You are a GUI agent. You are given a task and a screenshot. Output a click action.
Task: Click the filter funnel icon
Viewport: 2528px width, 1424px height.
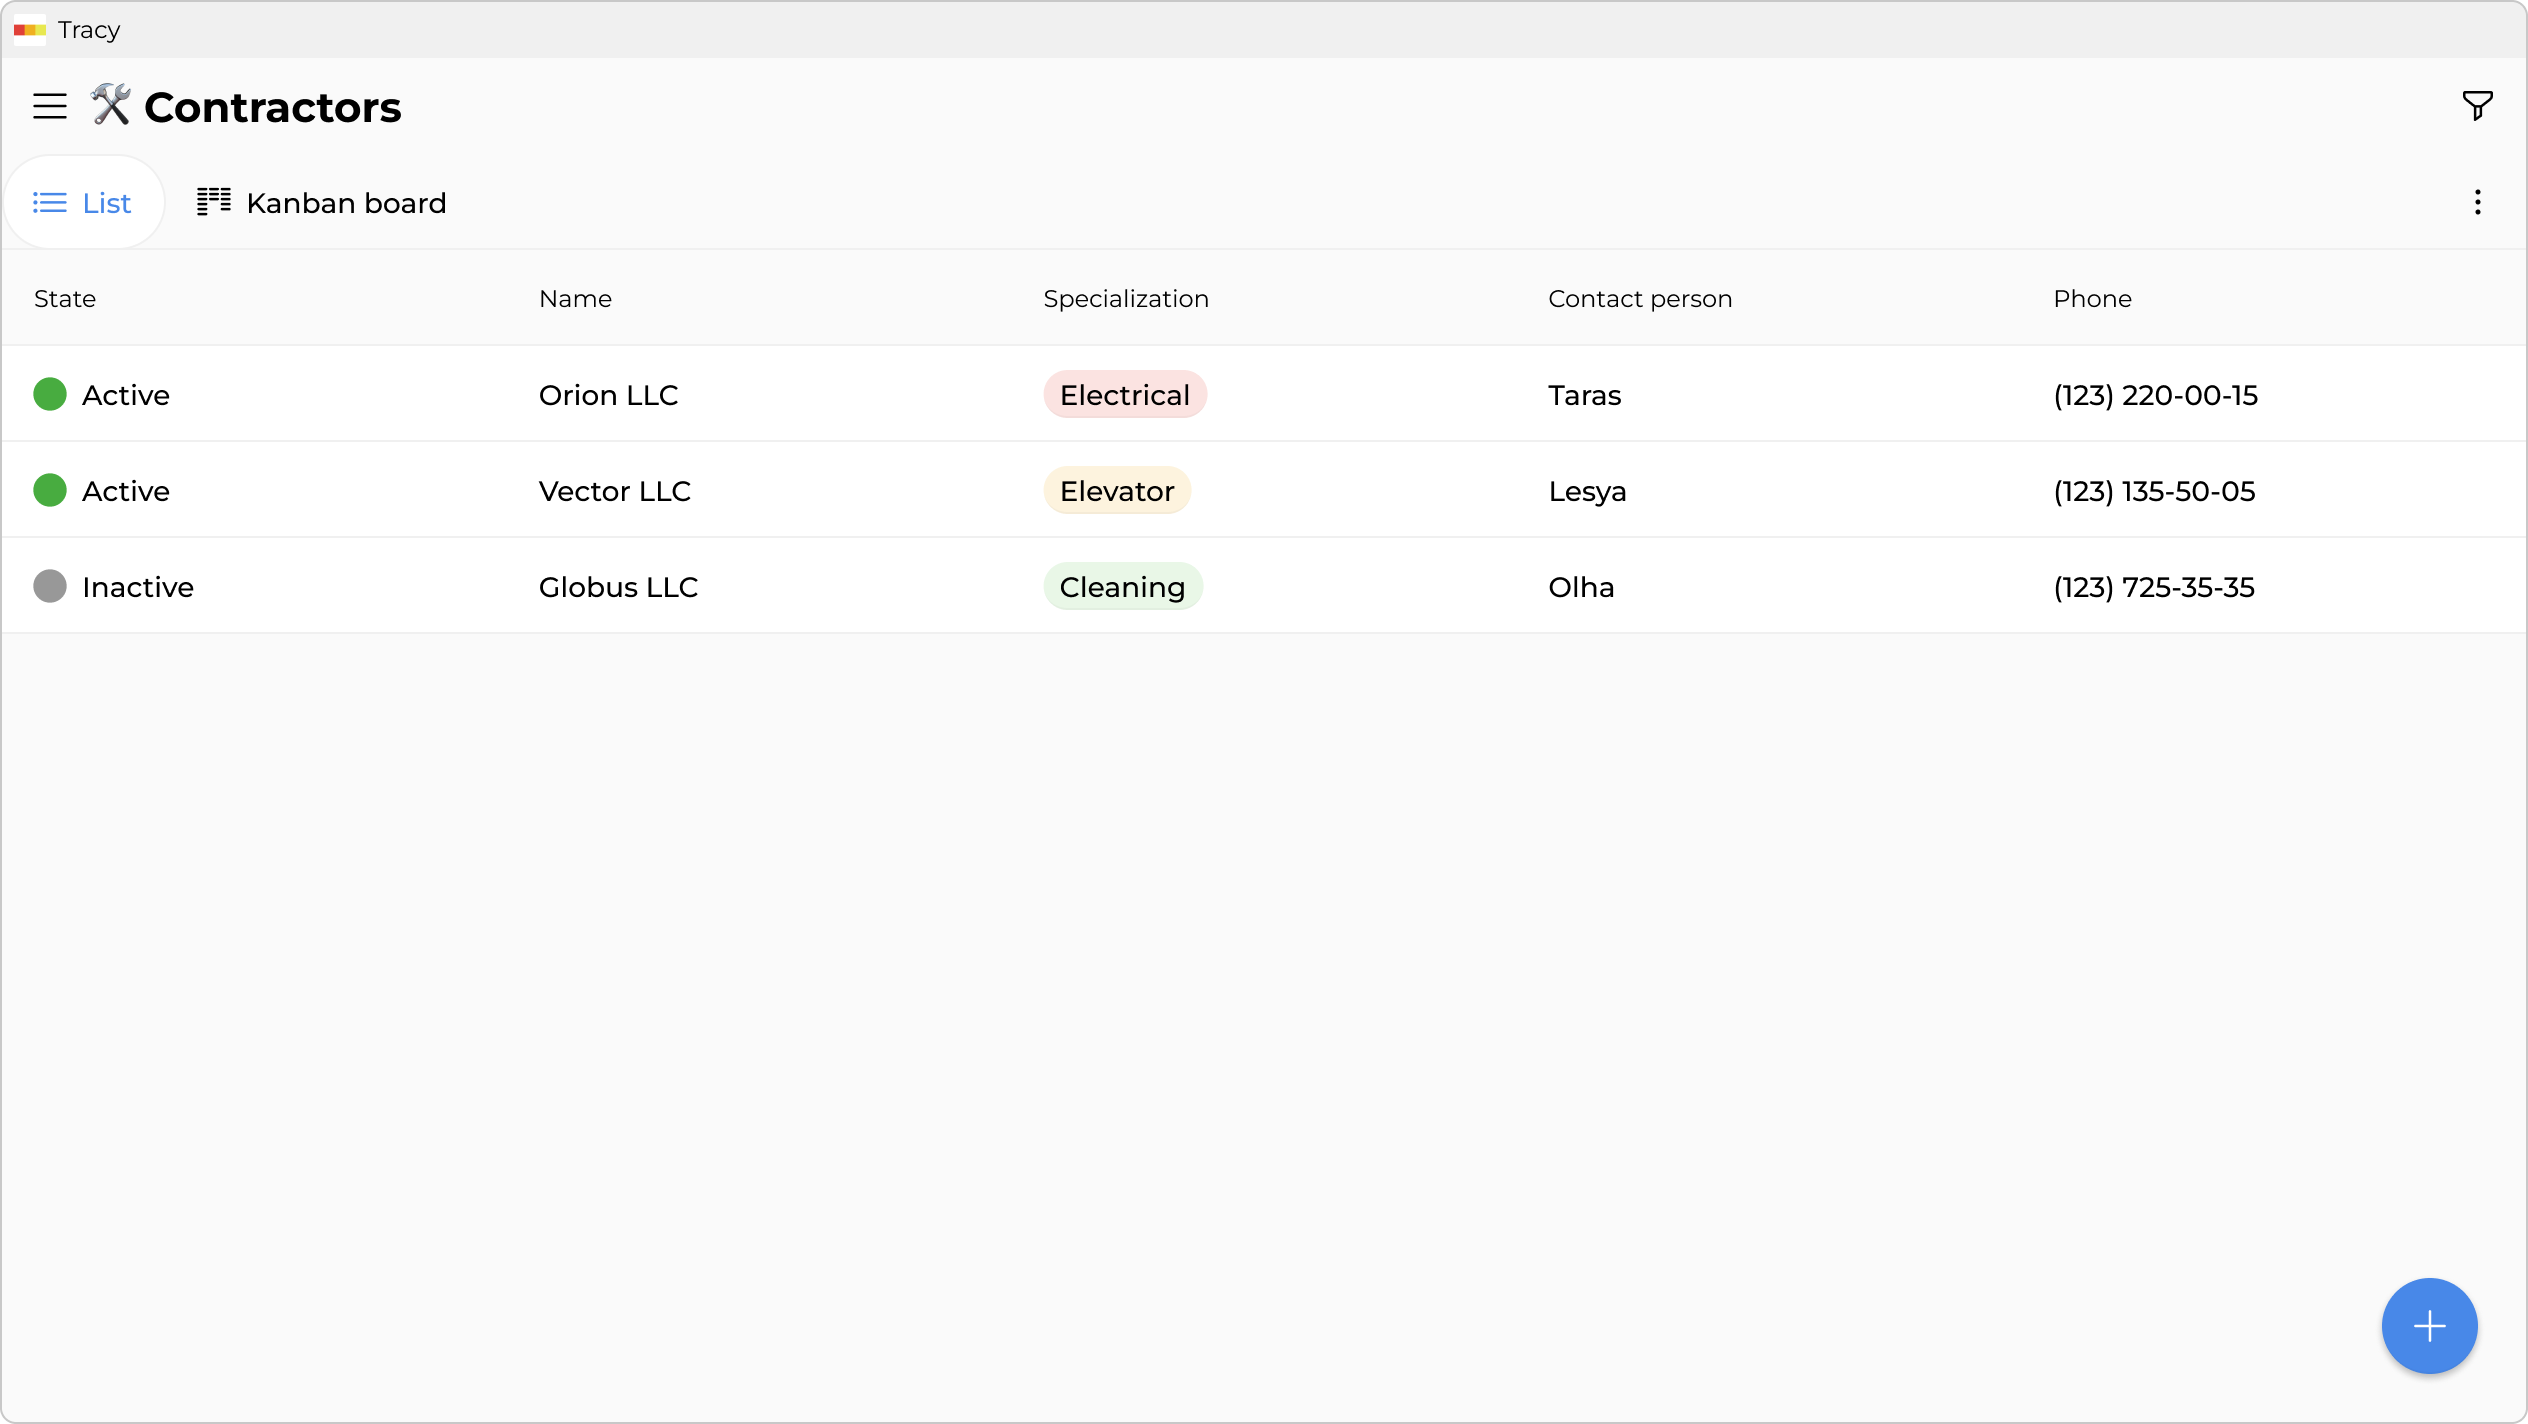click(x=2477, y=106)
